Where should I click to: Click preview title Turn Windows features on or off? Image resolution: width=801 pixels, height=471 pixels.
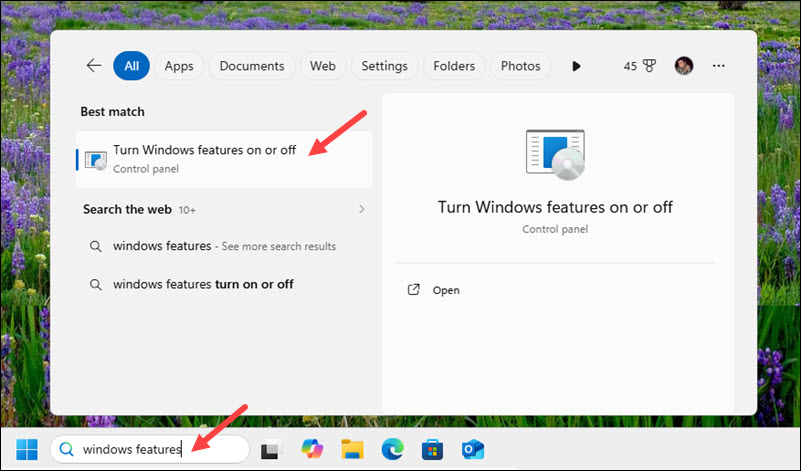555,207
